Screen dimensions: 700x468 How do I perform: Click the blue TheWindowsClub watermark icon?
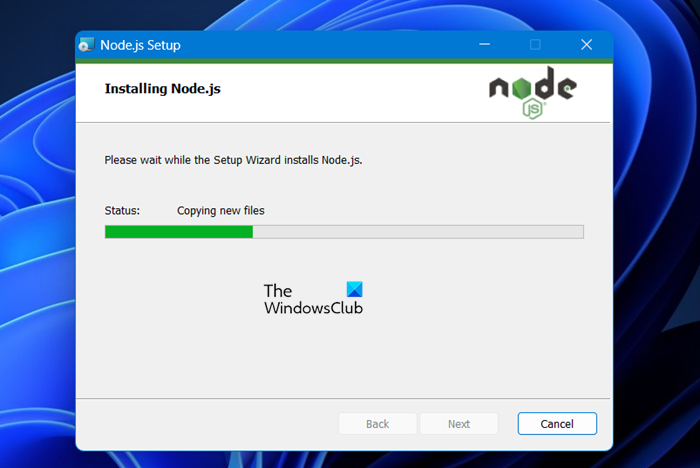pos(354,289)
